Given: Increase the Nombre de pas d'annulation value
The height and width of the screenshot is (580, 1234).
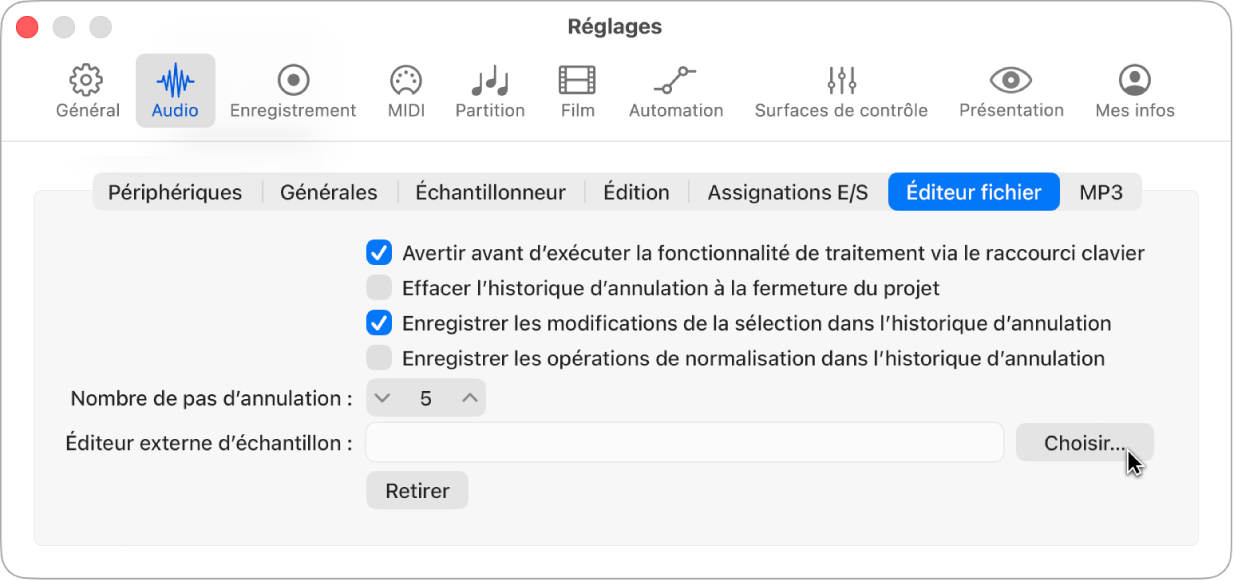Looking at the screenshot, I should point(469,397).
